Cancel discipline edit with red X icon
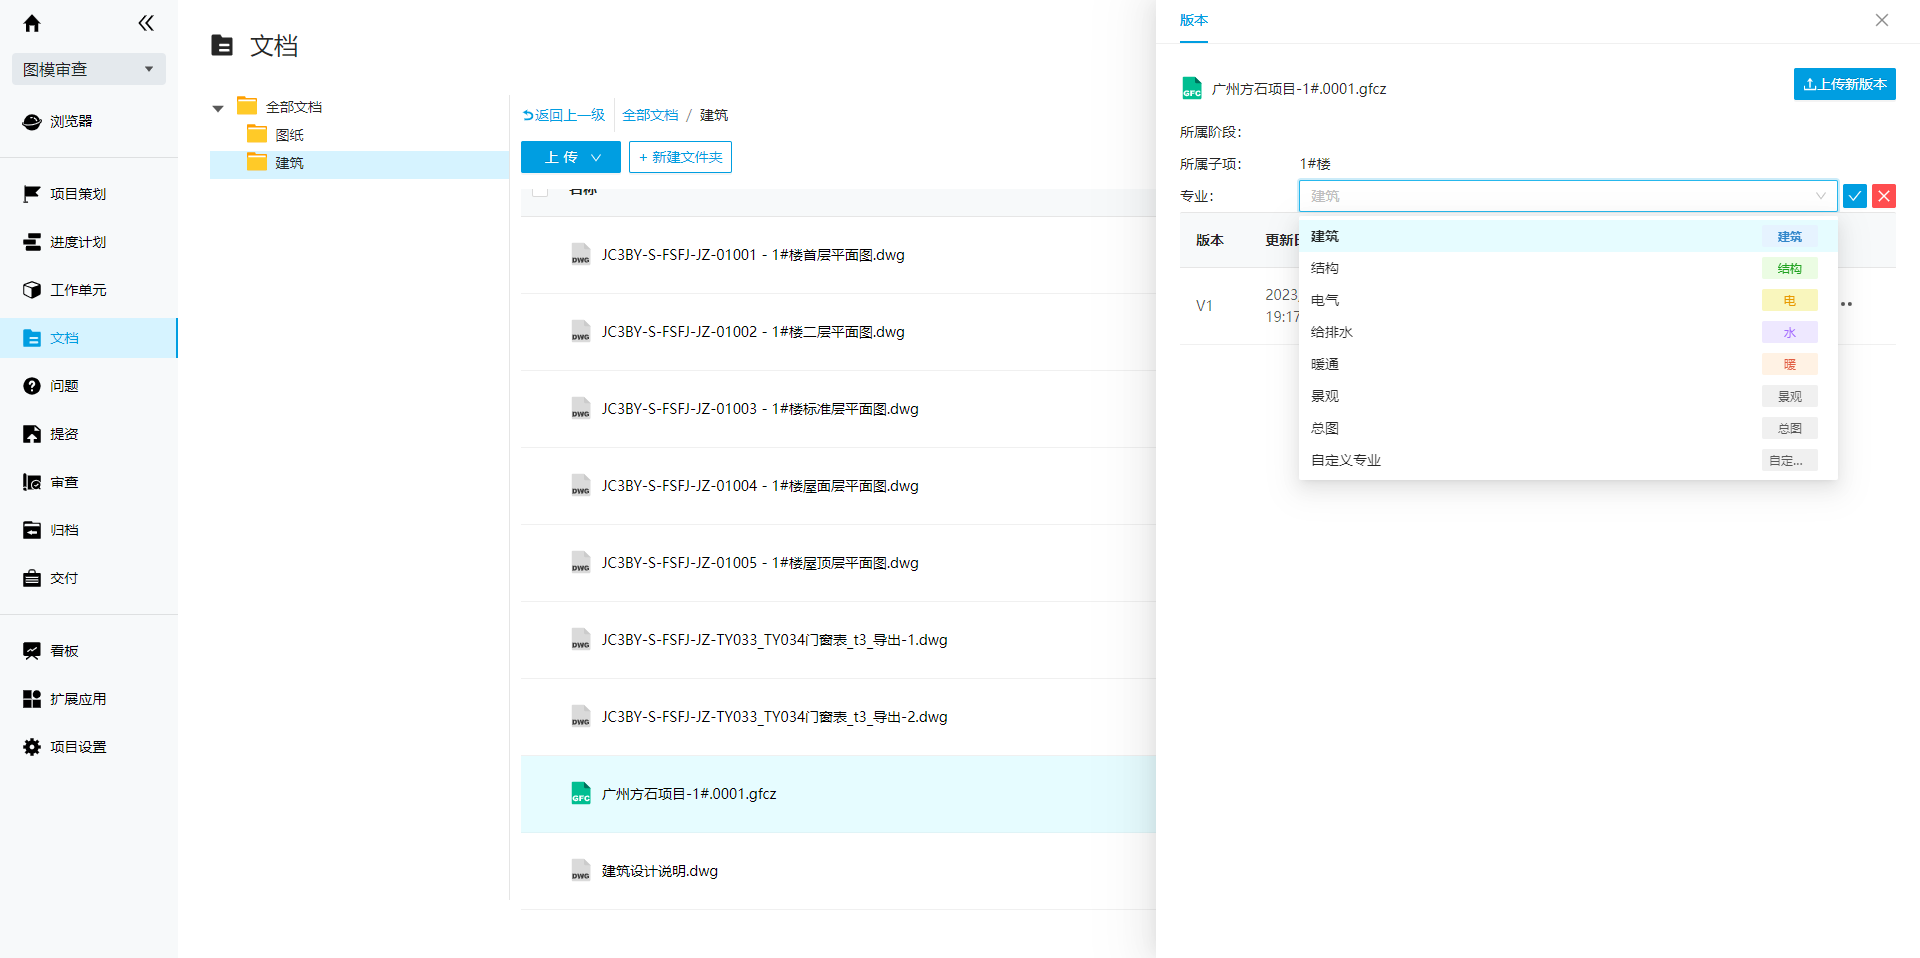 [x=1884, y=196]
